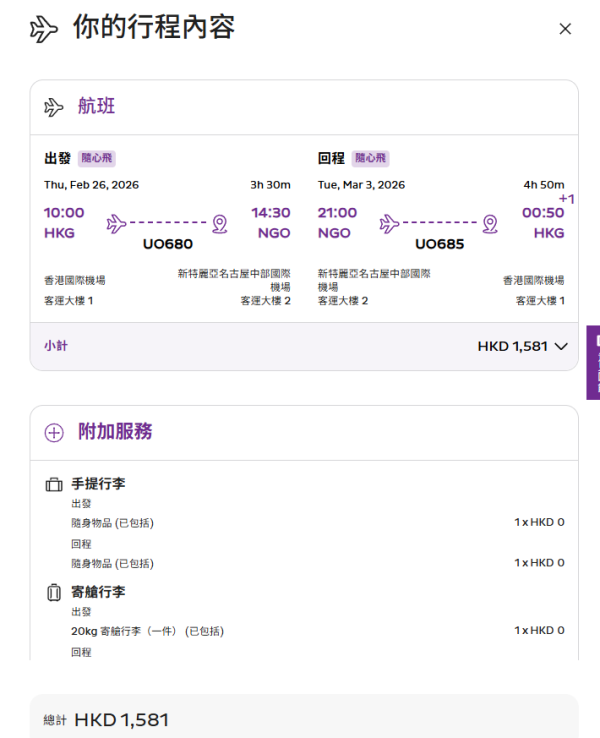Image resolution: width=600 pixels, height=738 pixels.
Task: Click the plus circle icon beside 附加服務
Action: pos(54,432)
